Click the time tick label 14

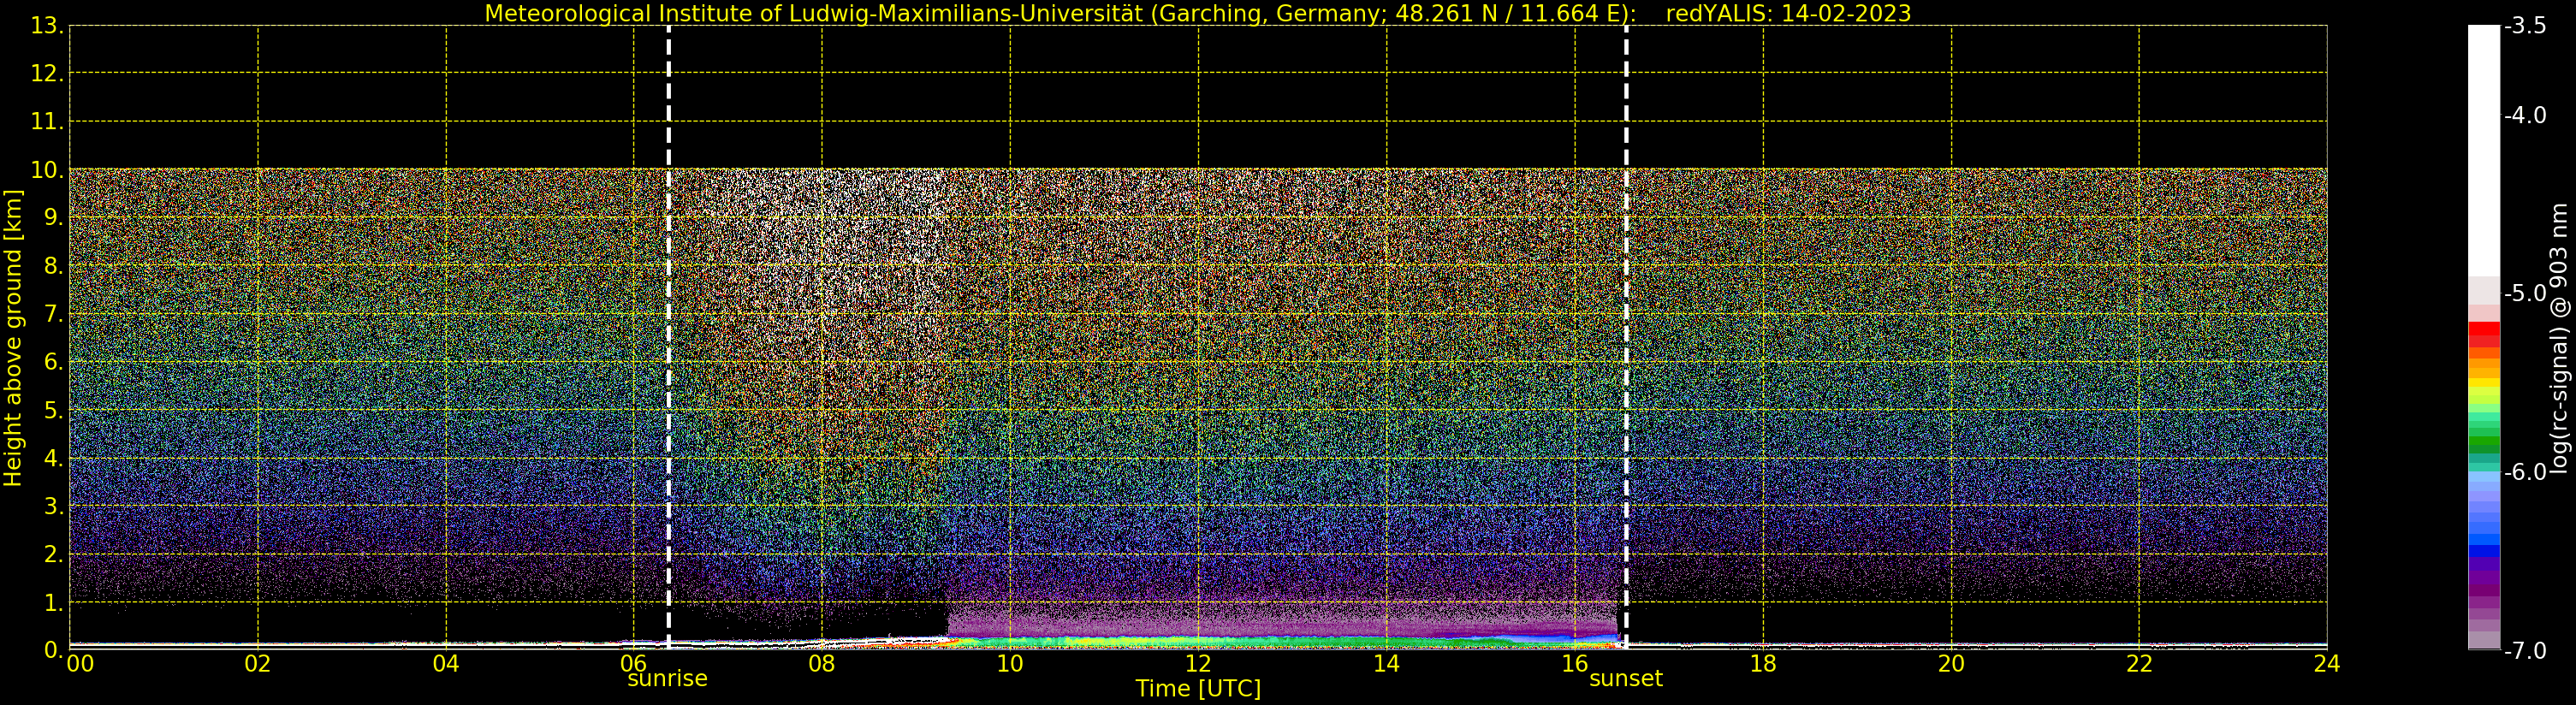click(x=1386, y=664)
